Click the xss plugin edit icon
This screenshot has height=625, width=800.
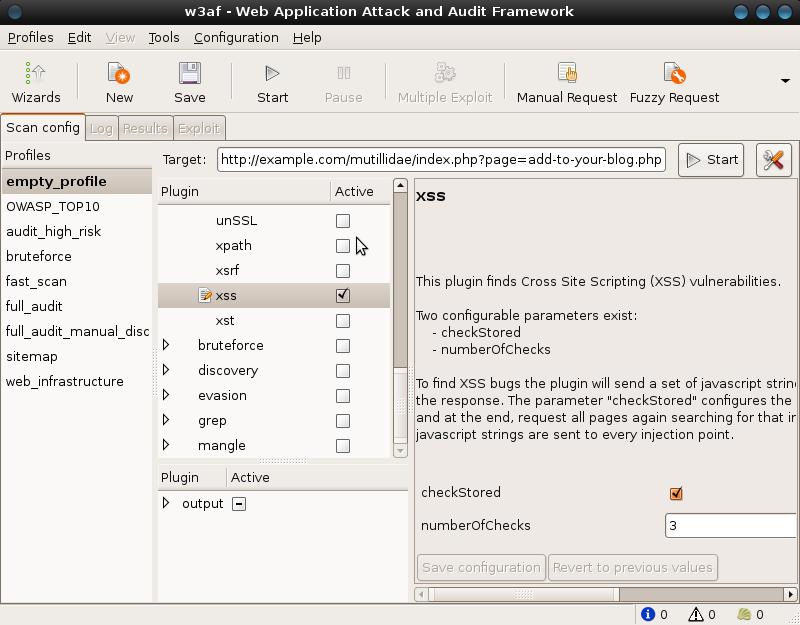[x=205, y=296]
